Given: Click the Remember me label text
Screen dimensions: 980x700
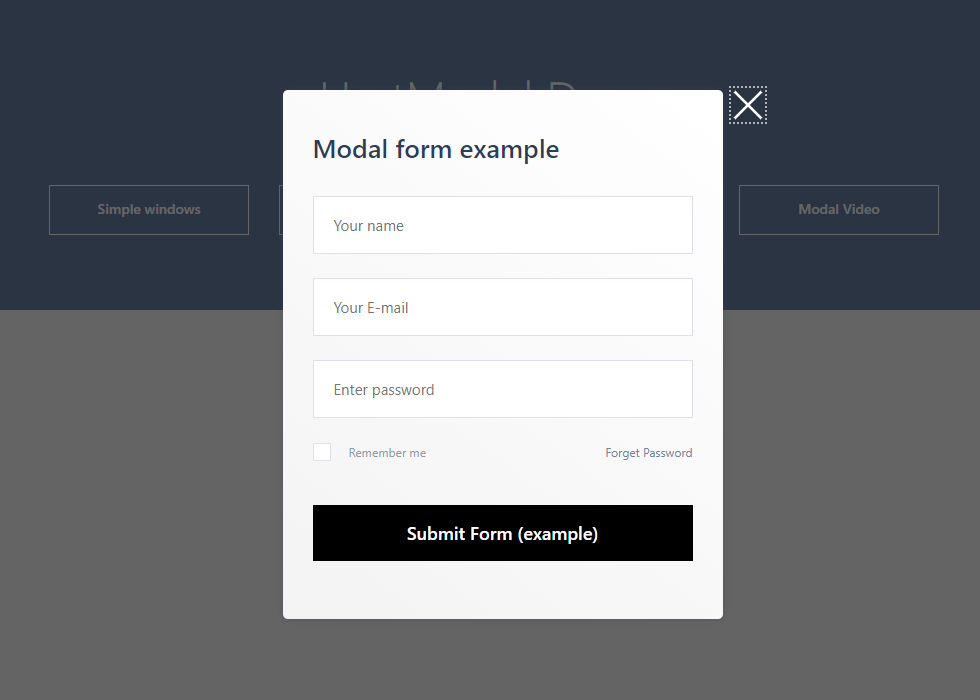Looking at the screenshot, I should 387,452.
